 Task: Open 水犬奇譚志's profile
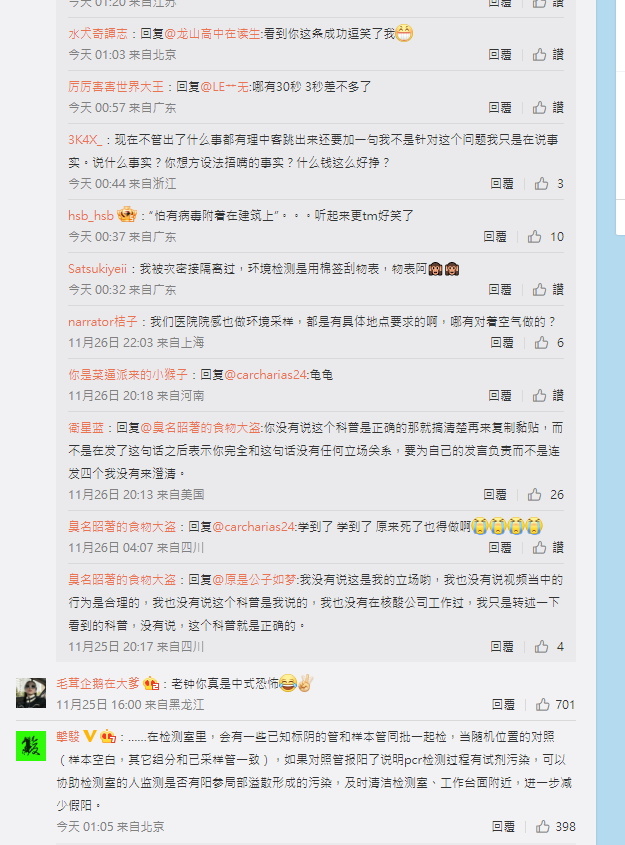pyautogui.click(x=98, y=33)
